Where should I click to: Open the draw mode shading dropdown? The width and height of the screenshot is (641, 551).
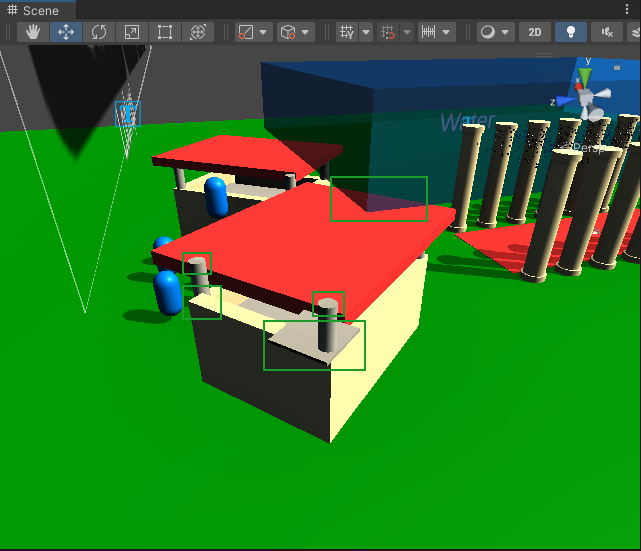pos(495,32)
